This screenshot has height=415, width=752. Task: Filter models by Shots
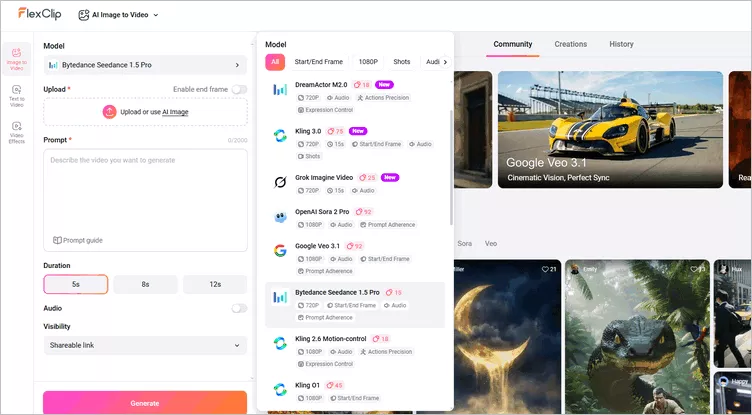[401, 62]
